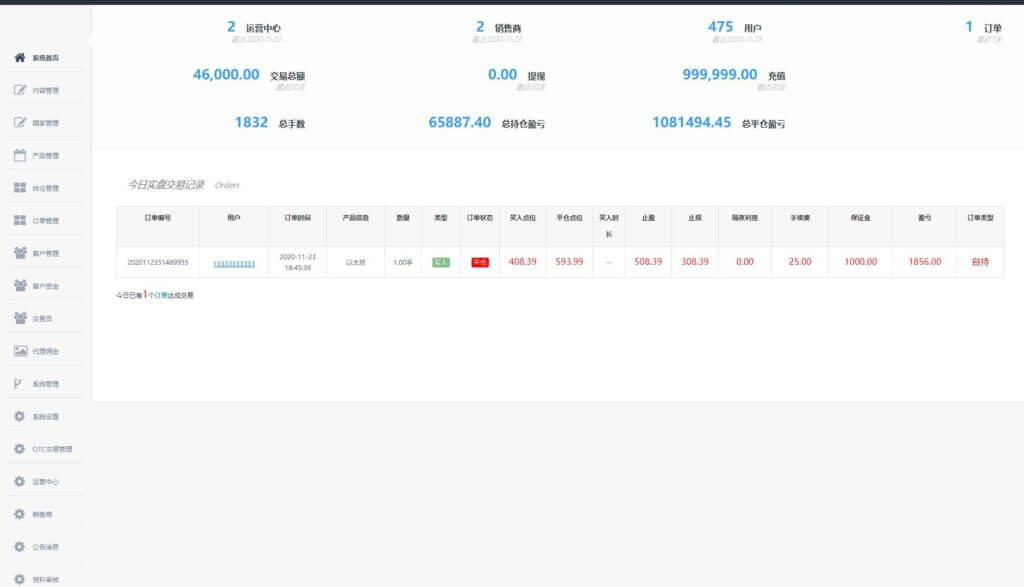Click the gear icon beside OTC交易管理
Screen dimensions: 1024x587
[x=20, y=449]
